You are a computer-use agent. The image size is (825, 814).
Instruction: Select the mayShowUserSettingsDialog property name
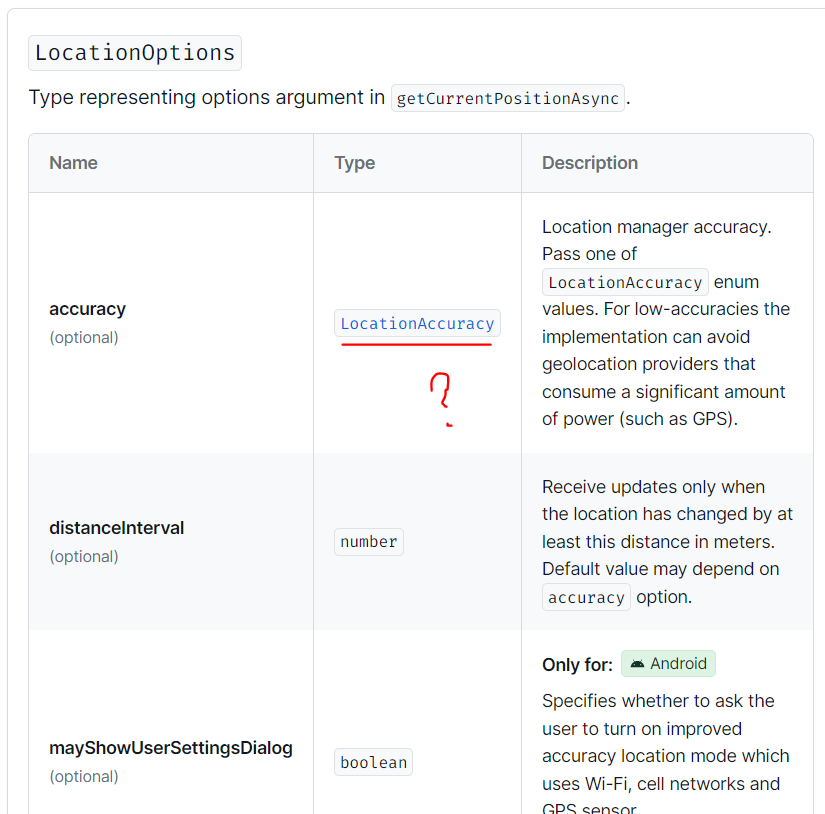(171, 748)
